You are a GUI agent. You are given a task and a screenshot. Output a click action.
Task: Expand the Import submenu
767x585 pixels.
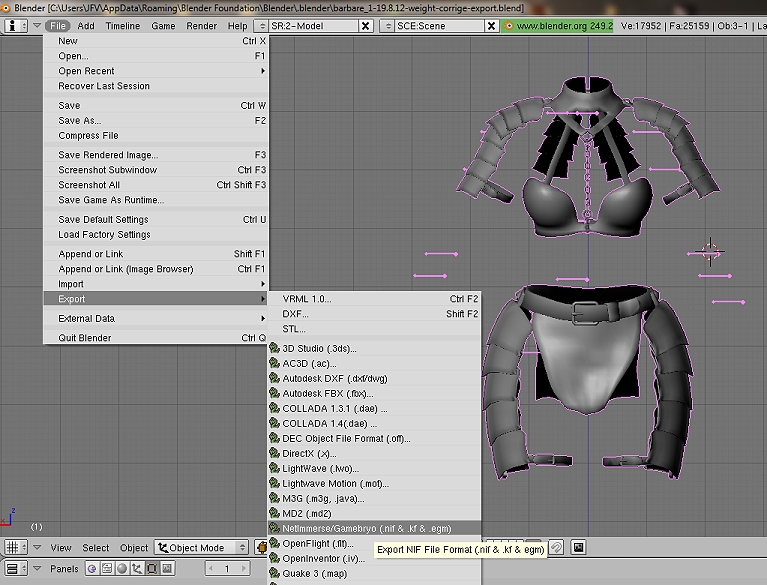(x=156, y=284)
